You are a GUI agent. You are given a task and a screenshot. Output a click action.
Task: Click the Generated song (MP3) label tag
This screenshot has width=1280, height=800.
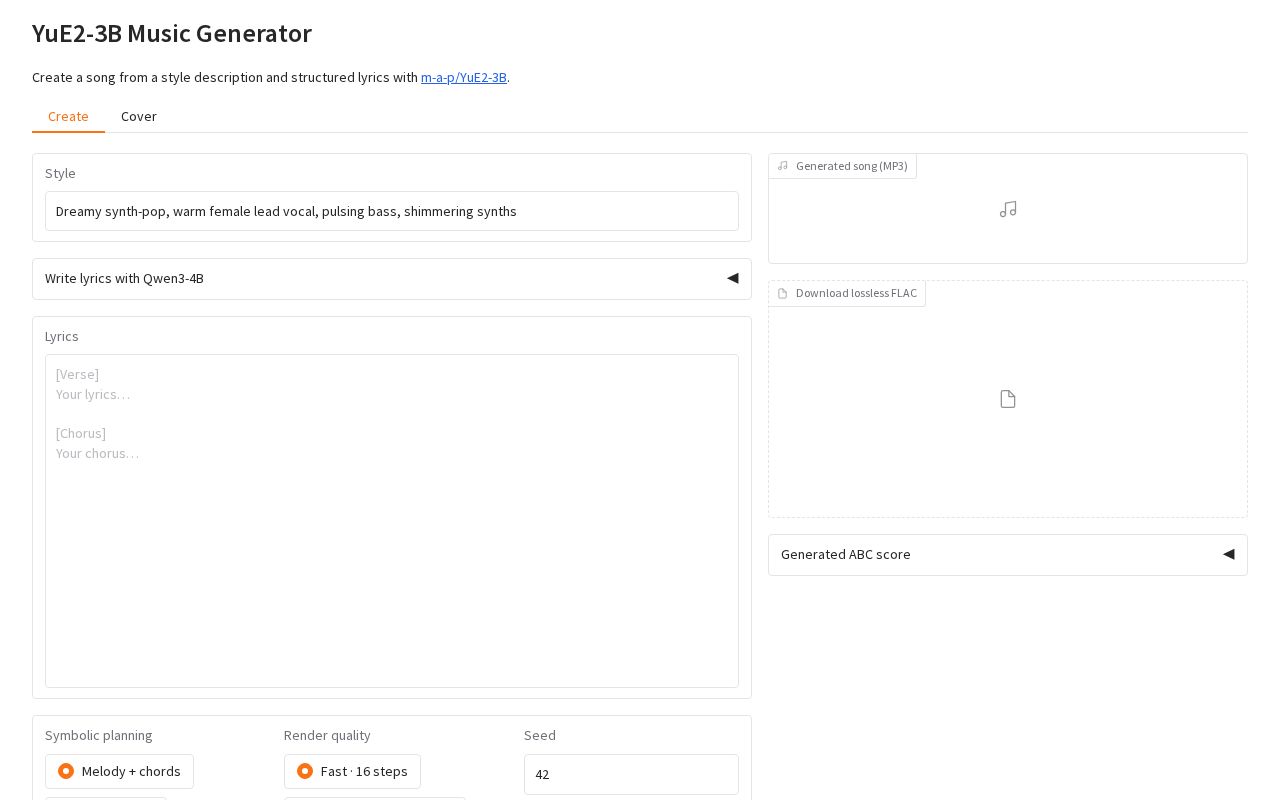[x=843, y=166]
